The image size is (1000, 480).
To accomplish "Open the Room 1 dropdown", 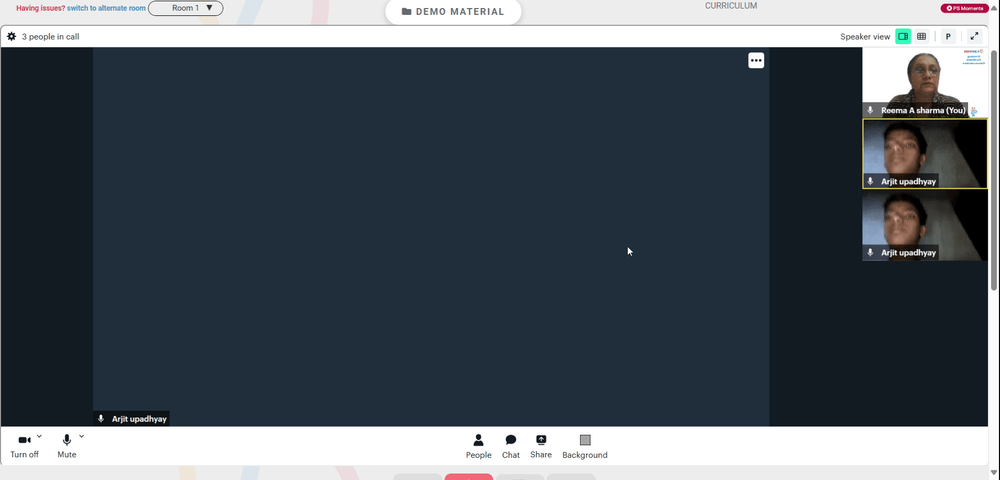I will tap(186, 8).
